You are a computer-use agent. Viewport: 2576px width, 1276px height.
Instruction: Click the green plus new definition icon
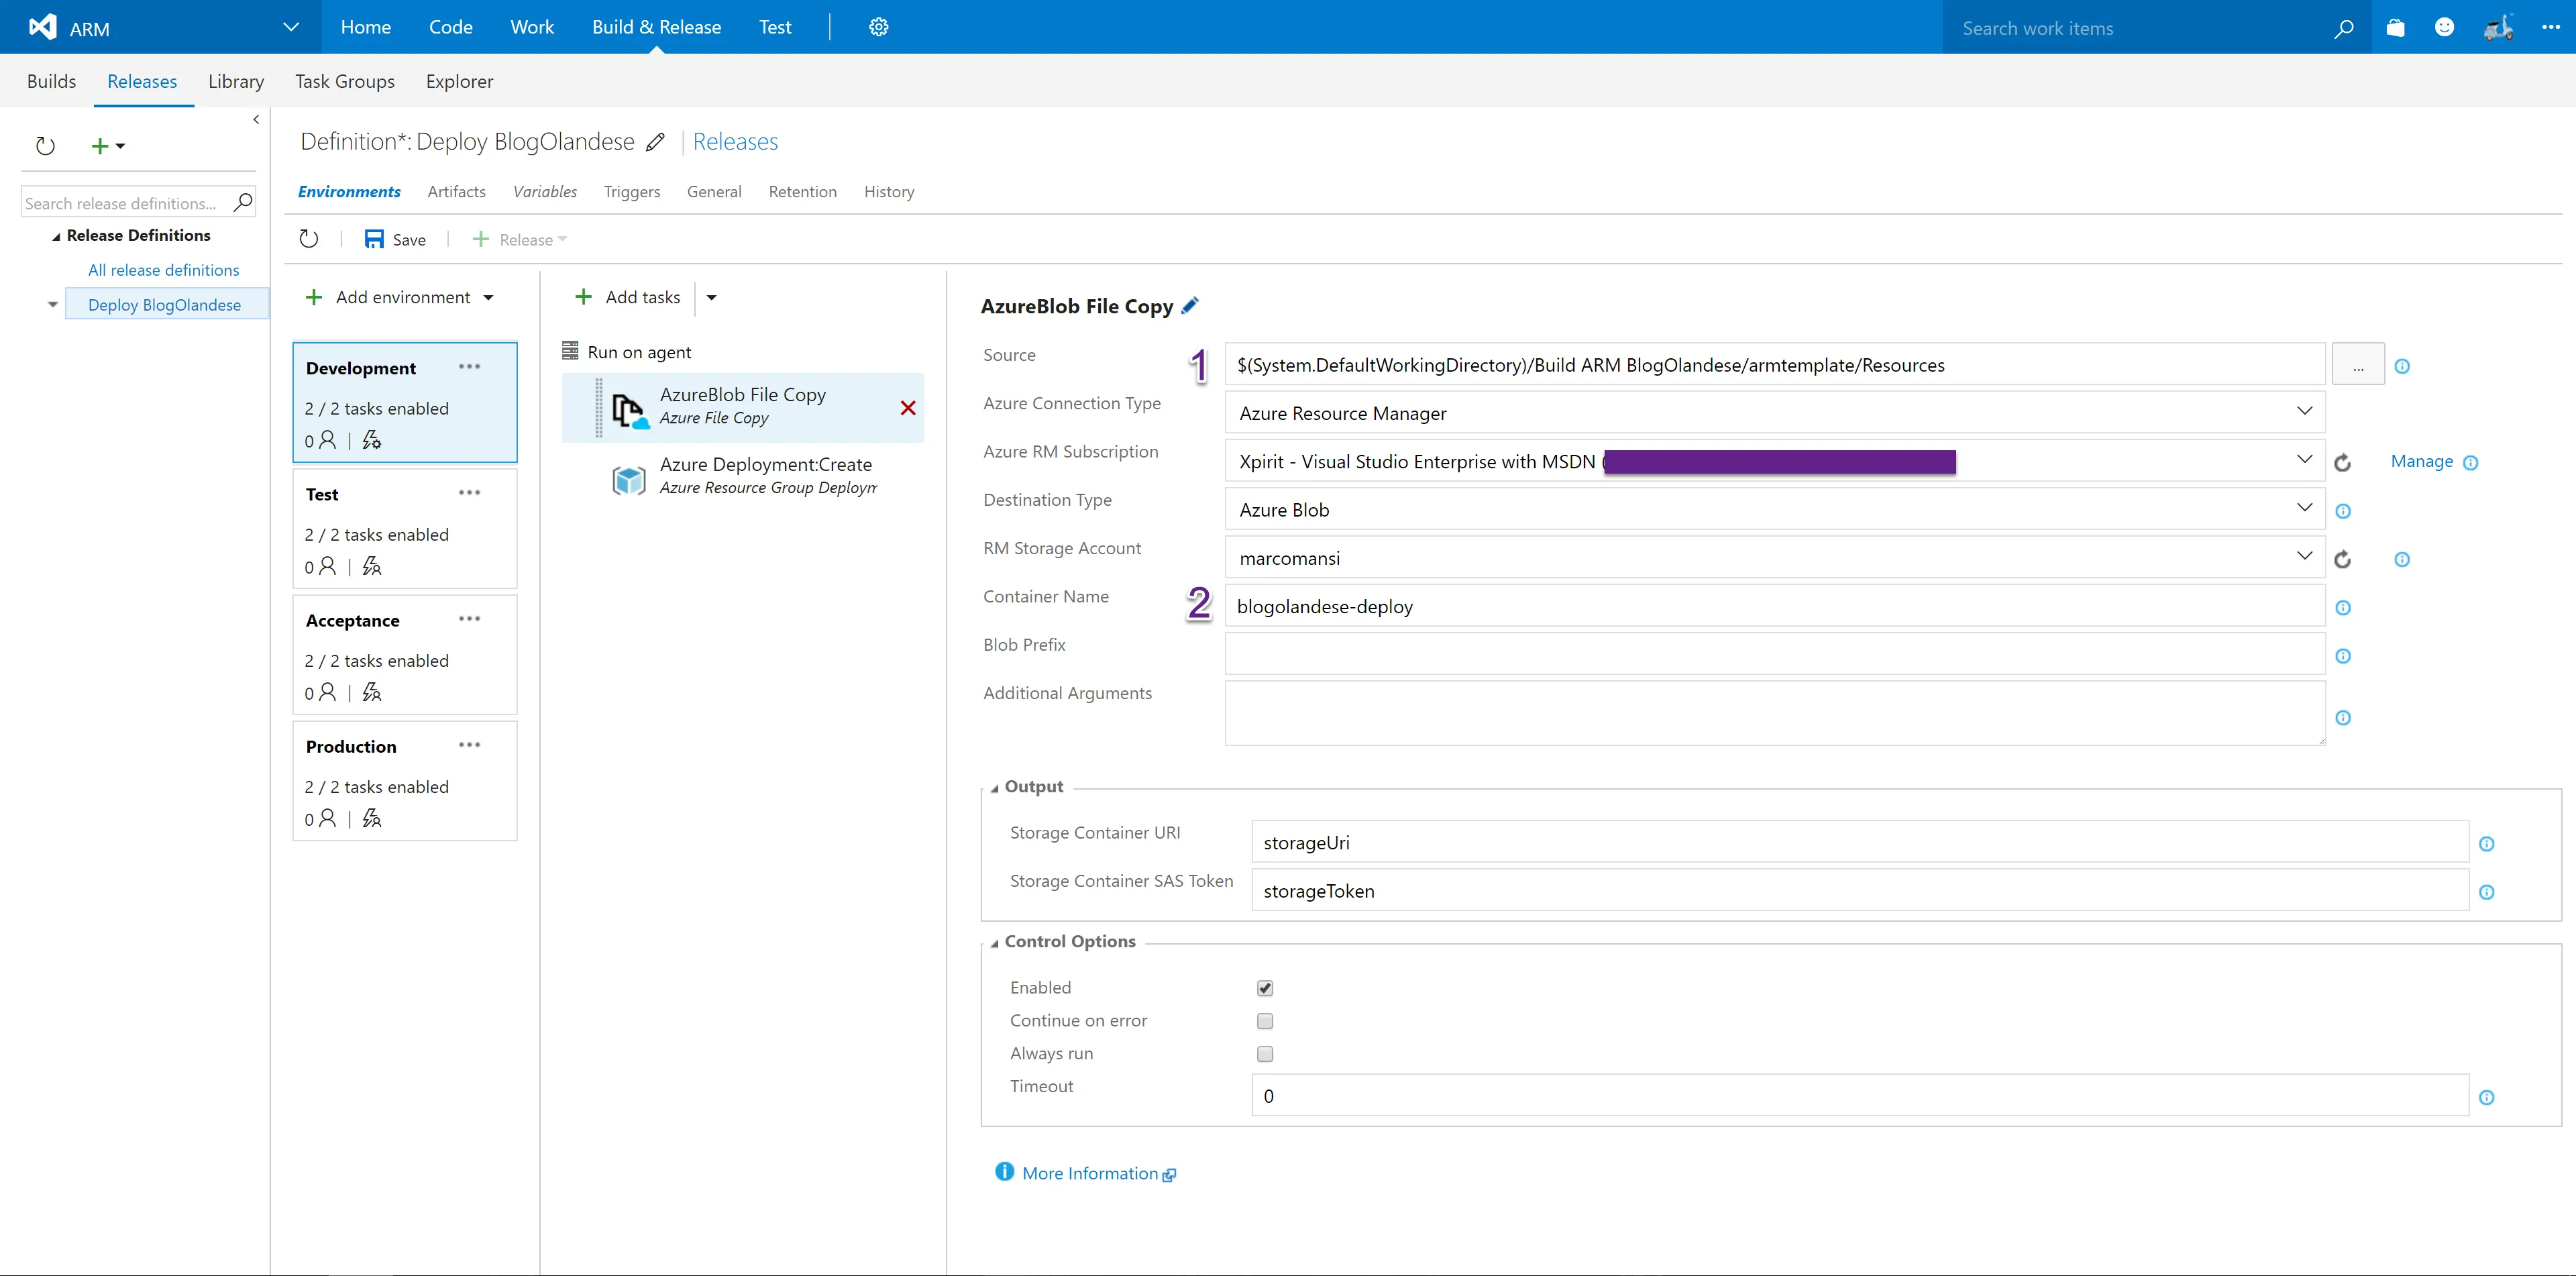click(x=99, y=146)
